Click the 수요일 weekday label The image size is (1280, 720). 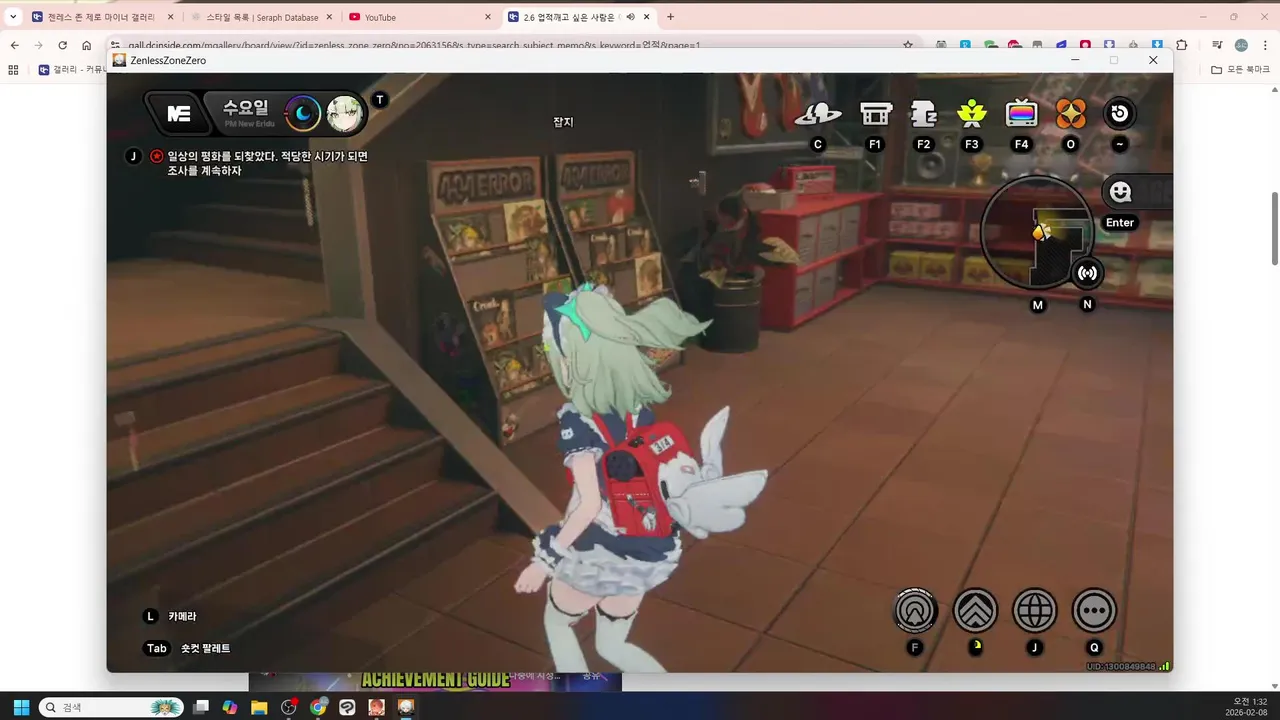click(x=246, y=108)
